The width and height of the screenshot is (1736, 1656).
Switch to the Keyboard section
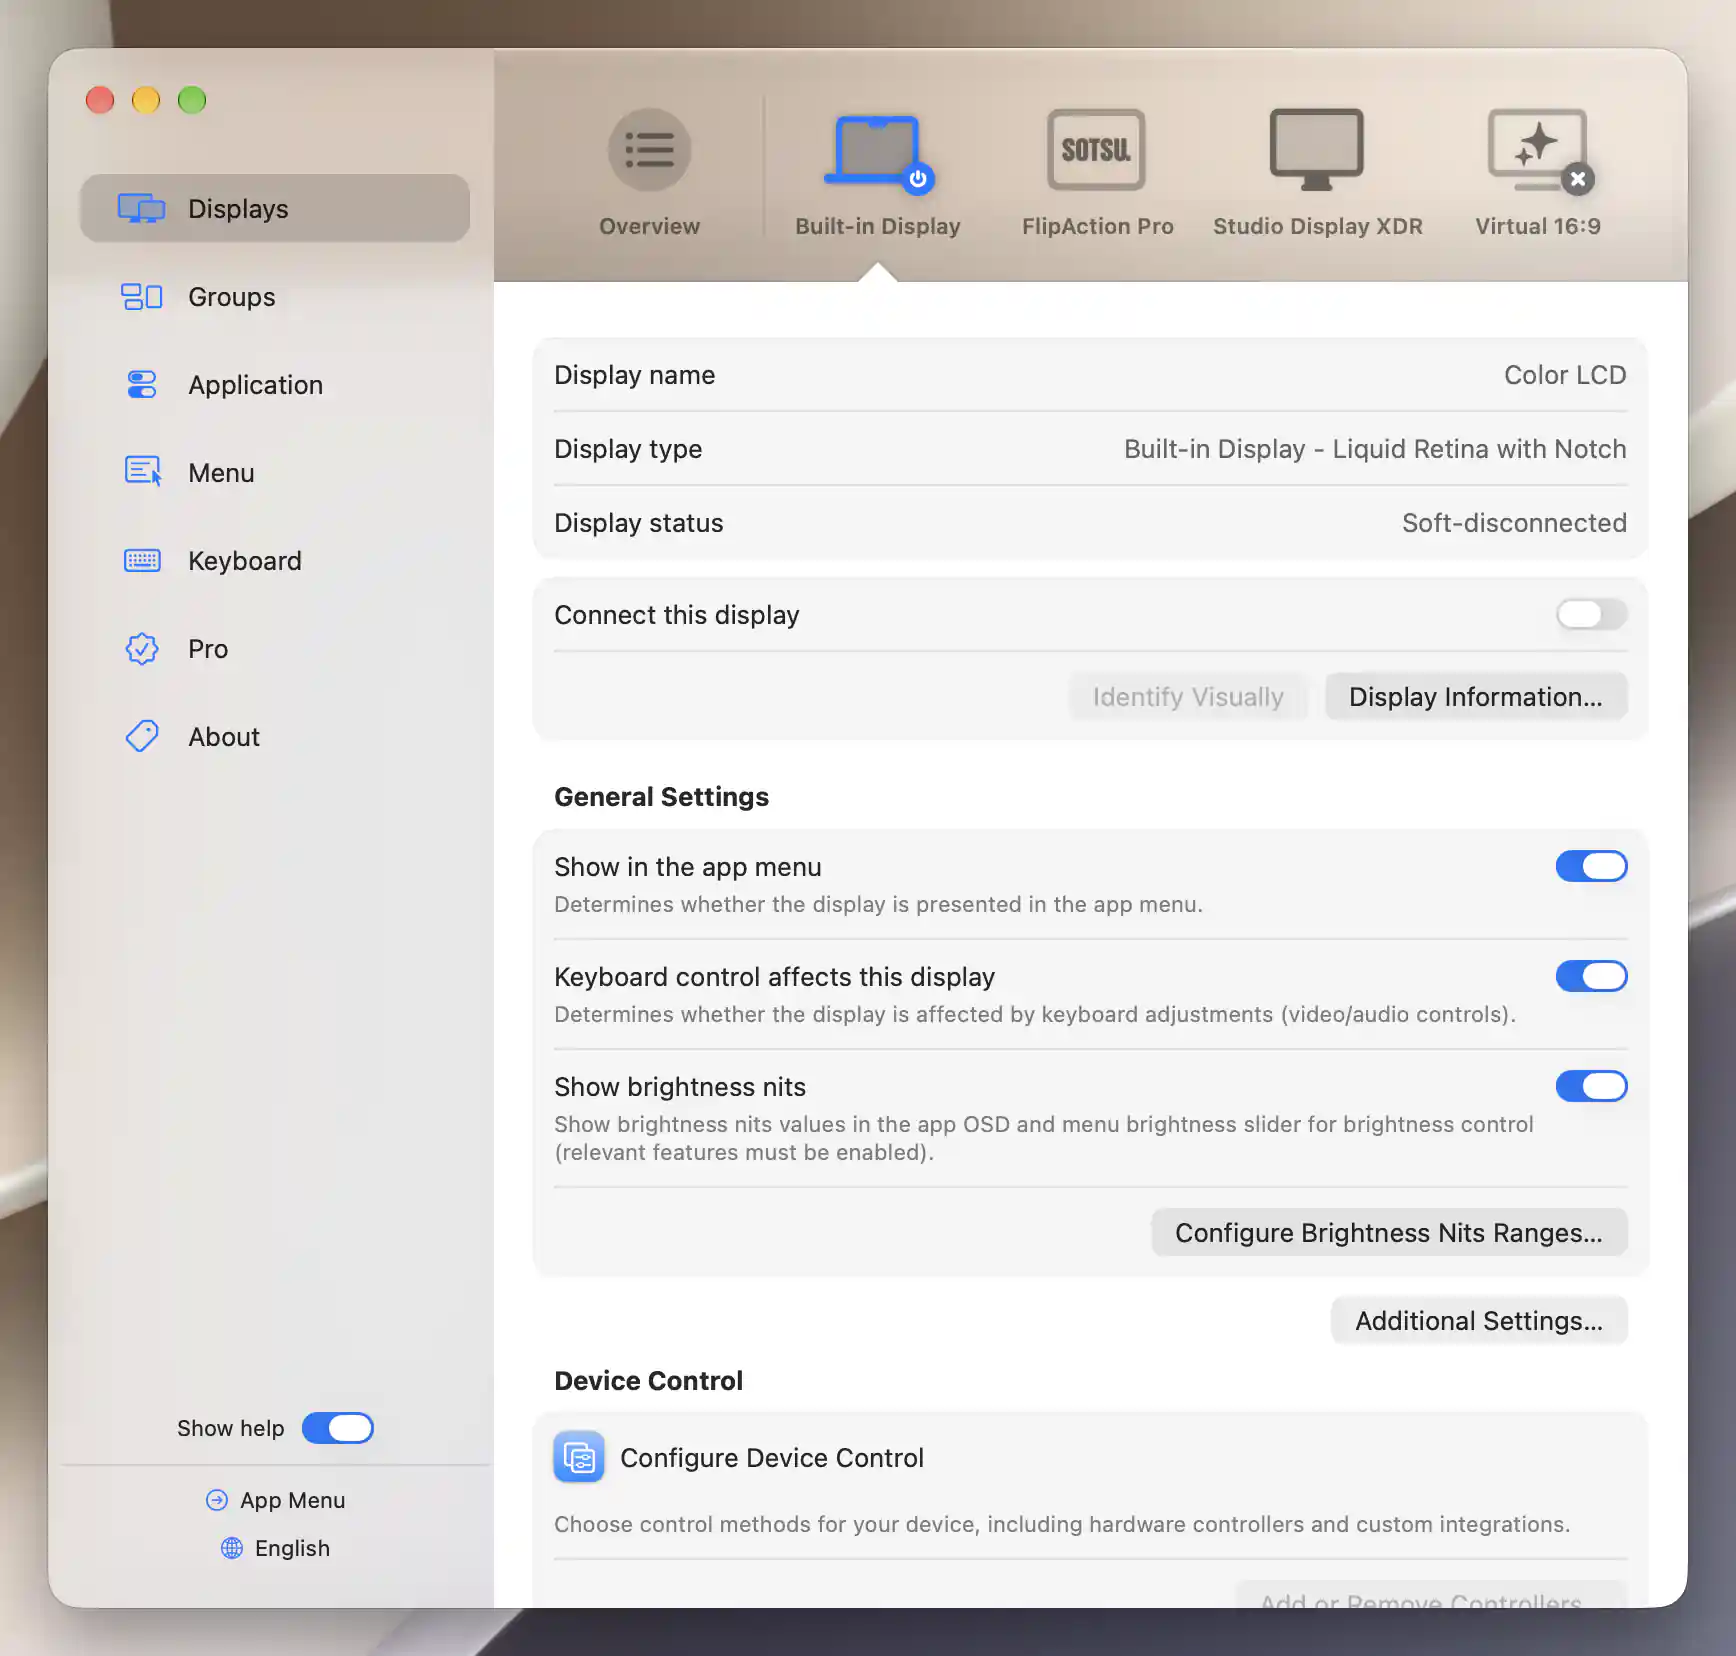click(x=244, y=560)
